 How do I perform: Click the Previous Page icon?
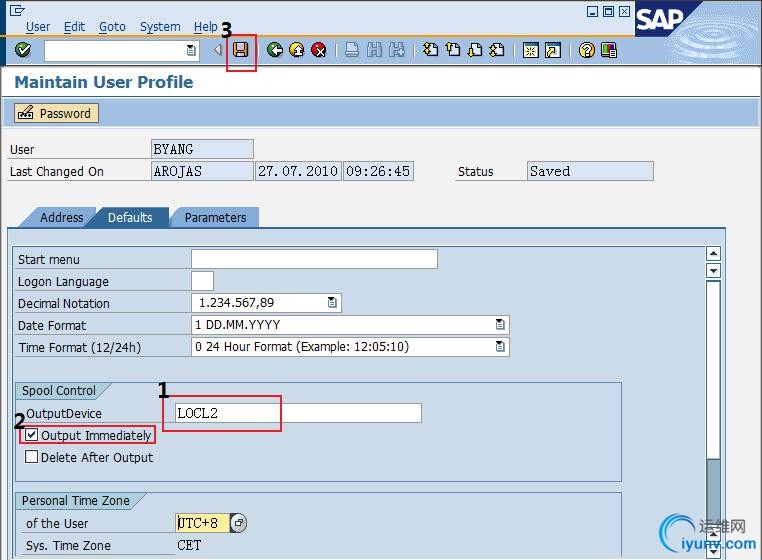click(x=453, y=50)
